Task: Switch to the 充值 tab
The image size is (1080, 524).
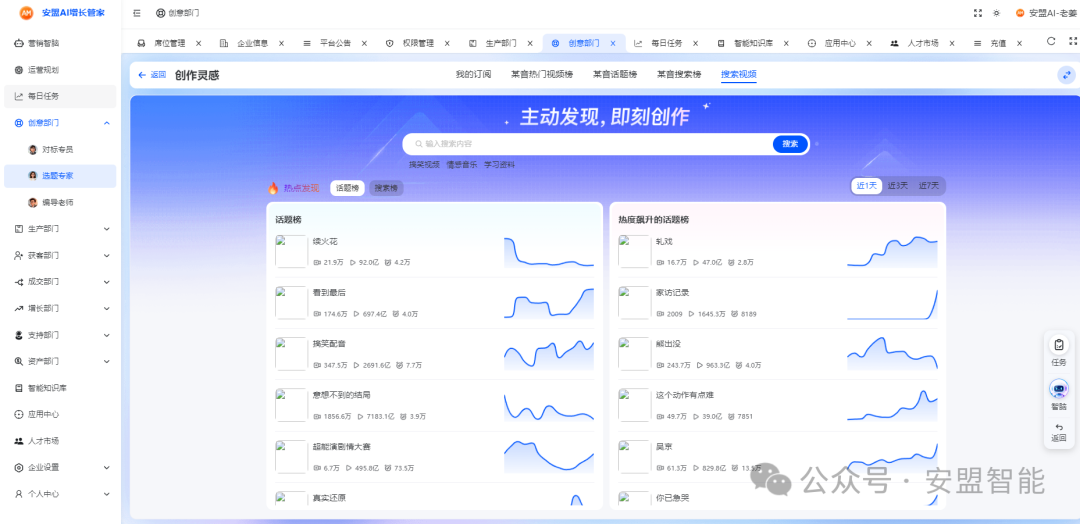Action: click(x=997, y=43)
